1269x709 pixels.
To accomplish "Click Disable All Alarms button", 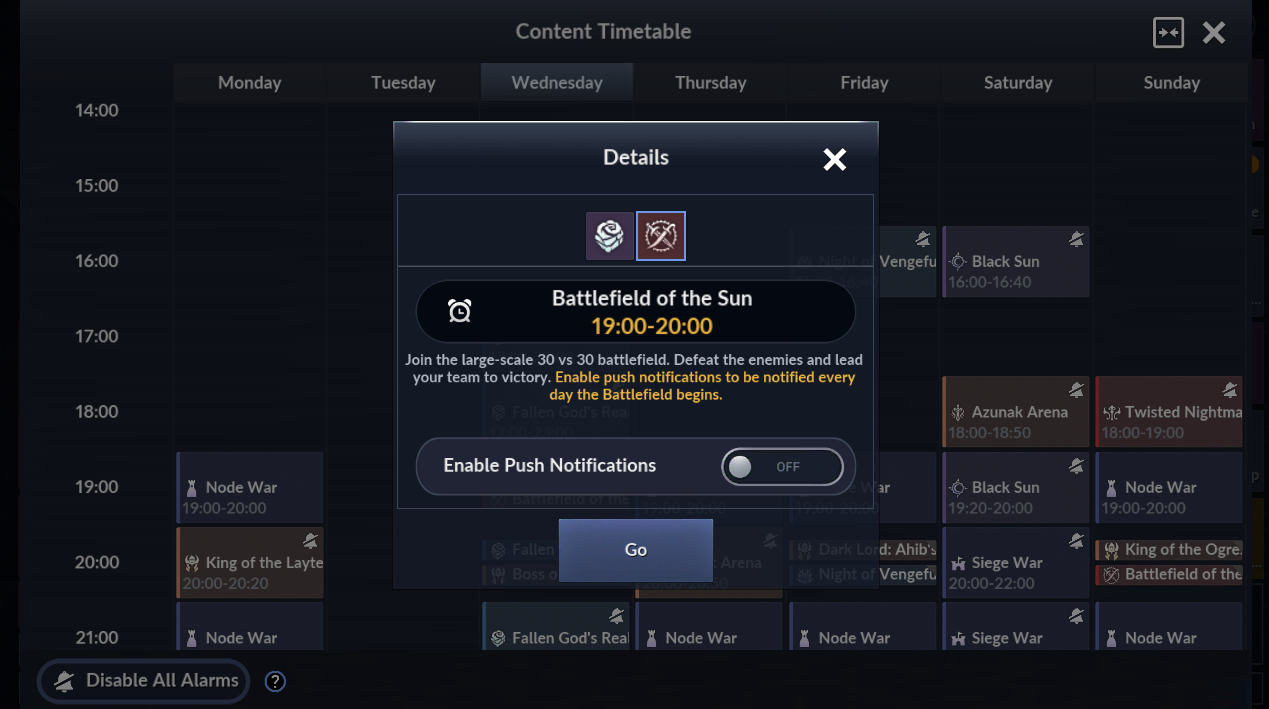I will [x=143, y=681].
